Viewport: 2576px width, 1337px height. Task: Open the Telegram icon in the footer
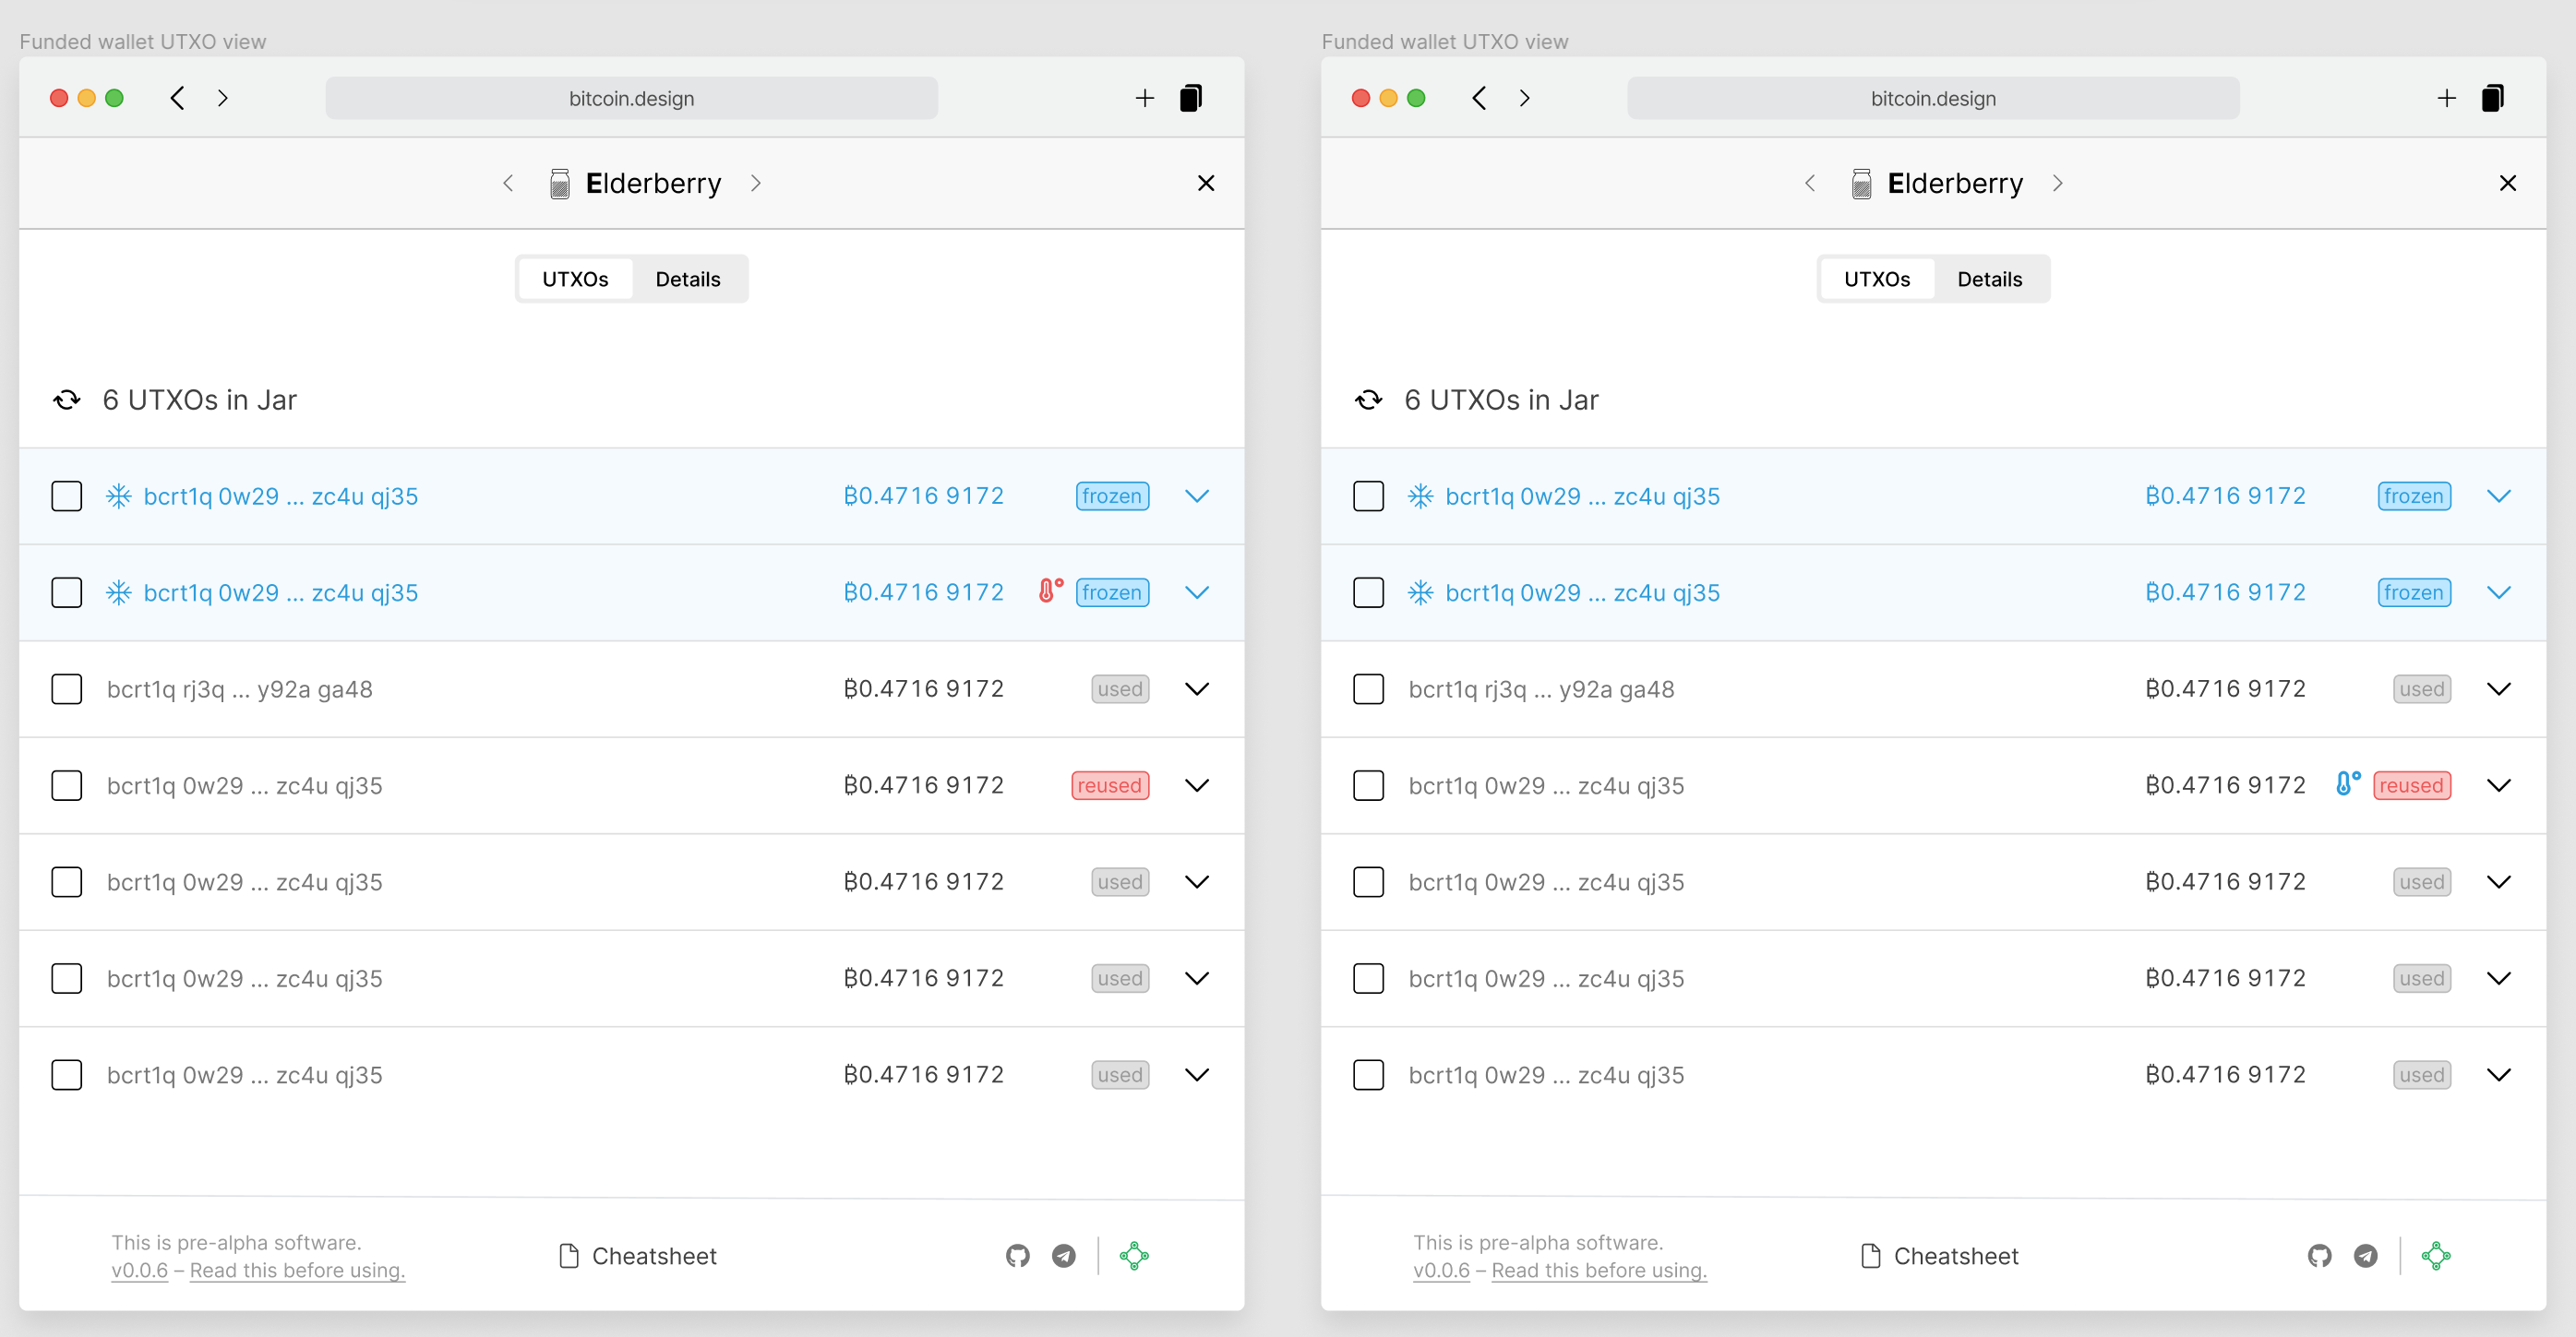pyautogui.click(x=1063, y=1255)
